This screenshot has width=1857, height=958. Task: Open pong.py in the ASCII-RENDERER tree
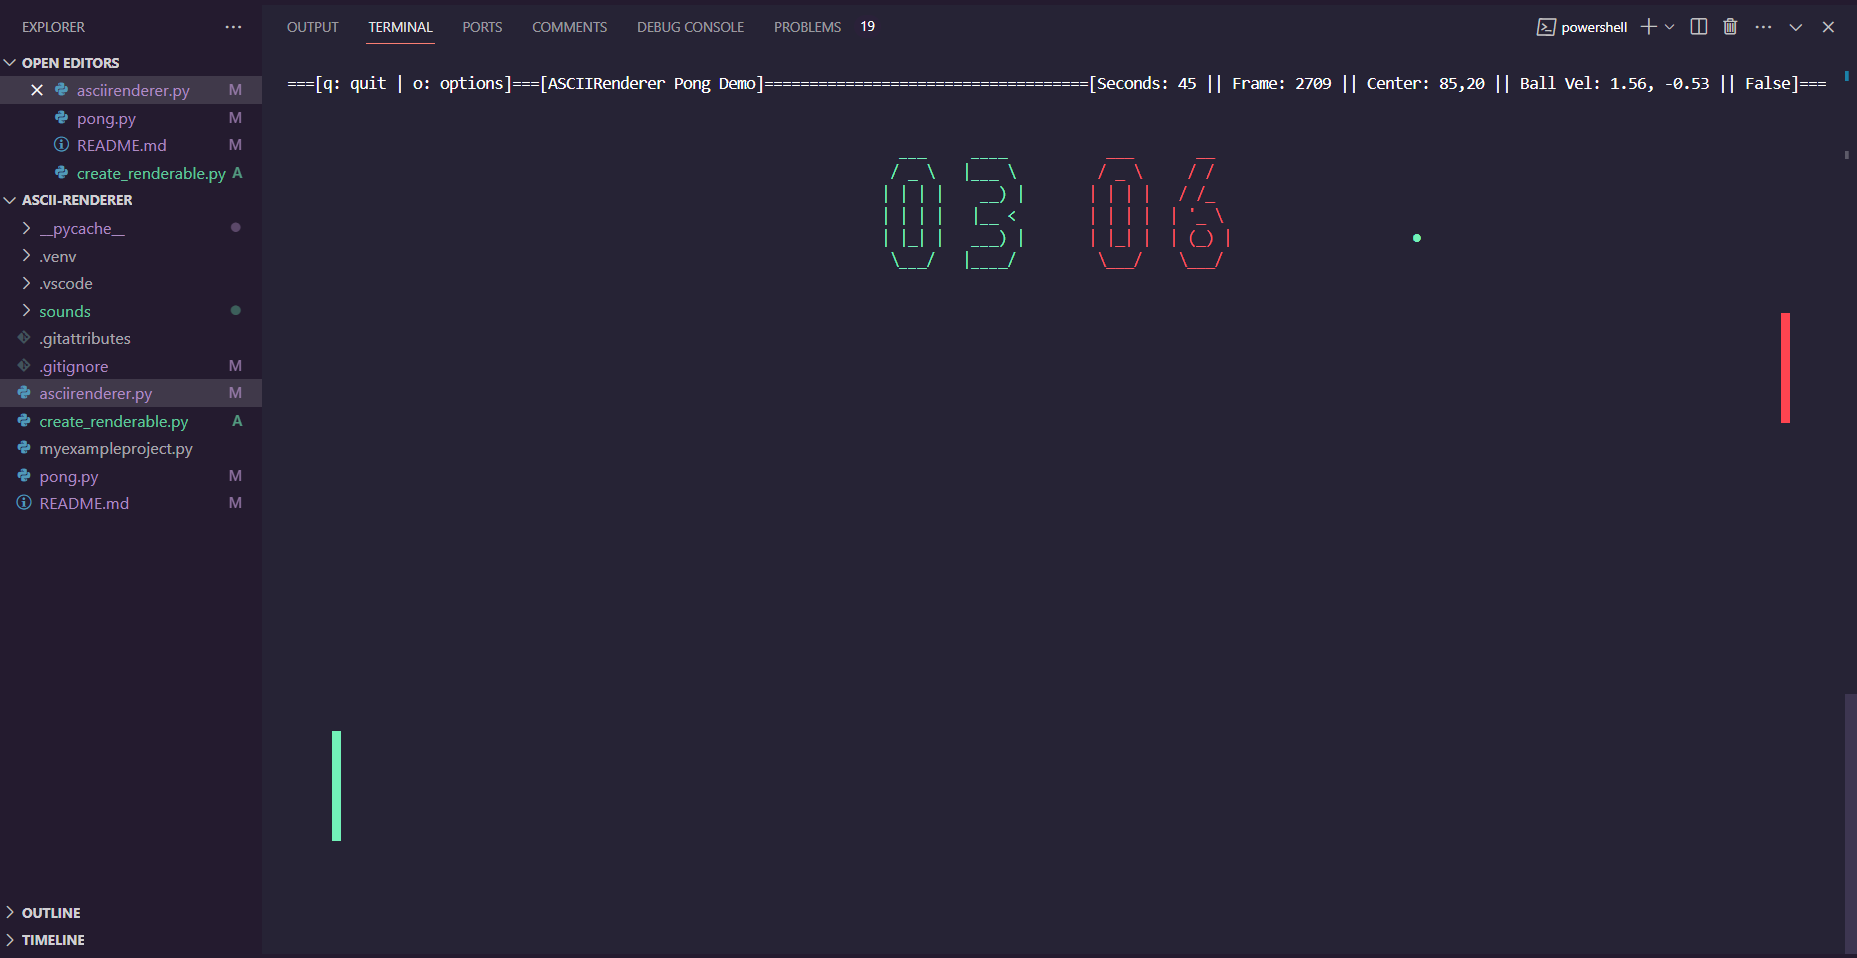point(68,476)
